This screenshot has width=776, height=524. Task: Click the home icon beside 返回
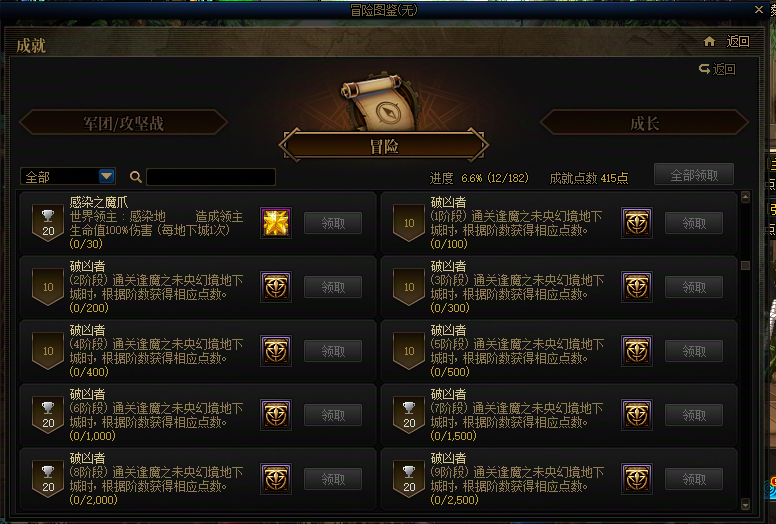click(x=709, y=41)
